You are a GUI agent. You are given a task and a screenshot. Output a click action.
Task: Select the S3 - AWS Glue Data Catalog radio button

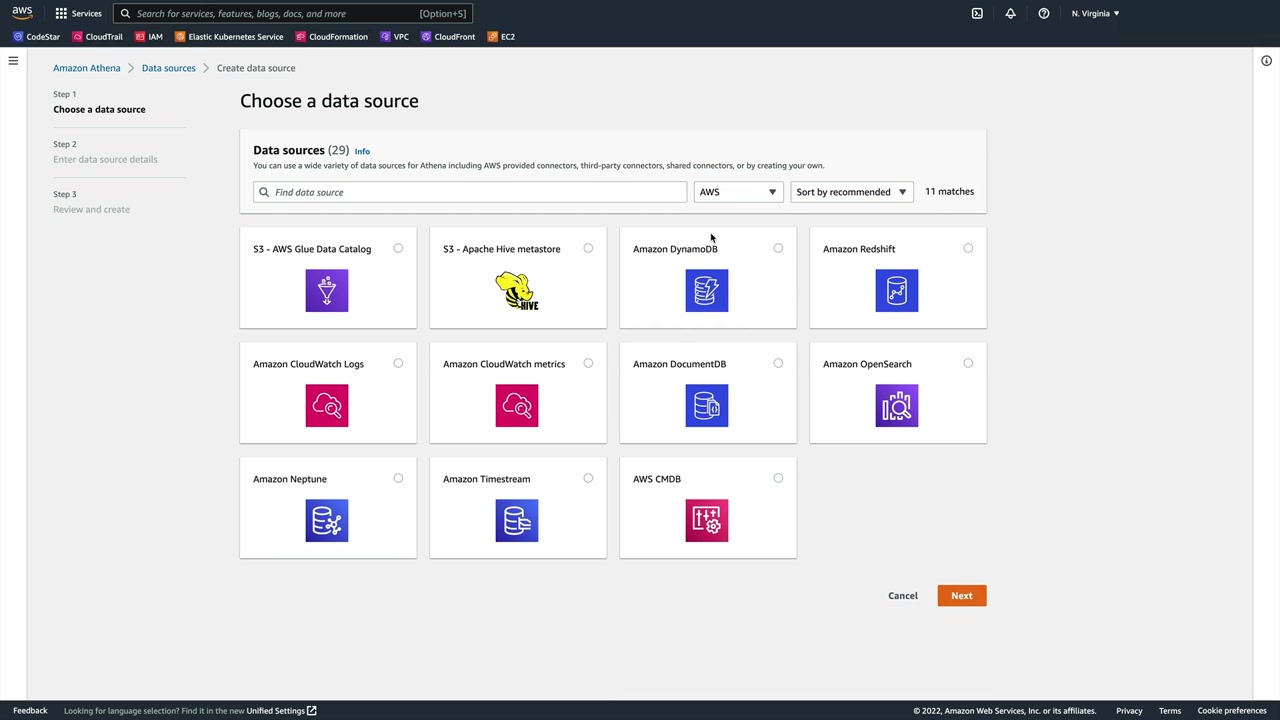[398, 248]
